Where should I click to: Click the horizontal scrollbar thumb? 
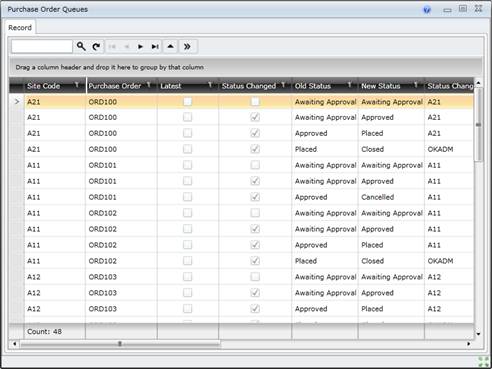pyautogui.click(x=120, y=344)
